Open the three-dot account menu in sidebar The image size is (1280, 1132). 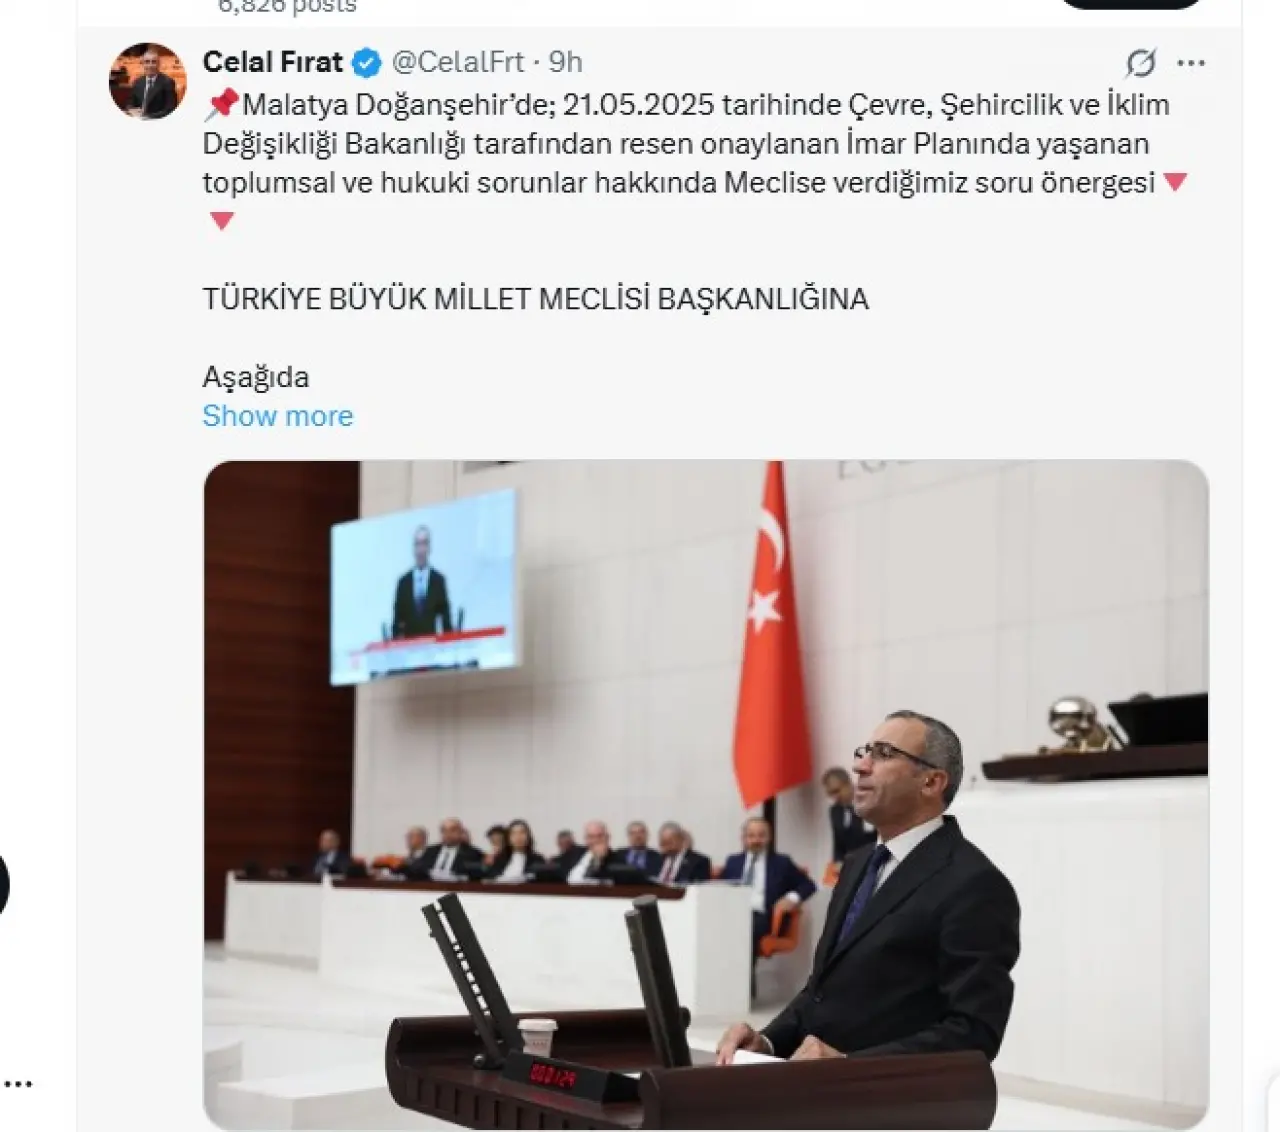pos(18,1084)
